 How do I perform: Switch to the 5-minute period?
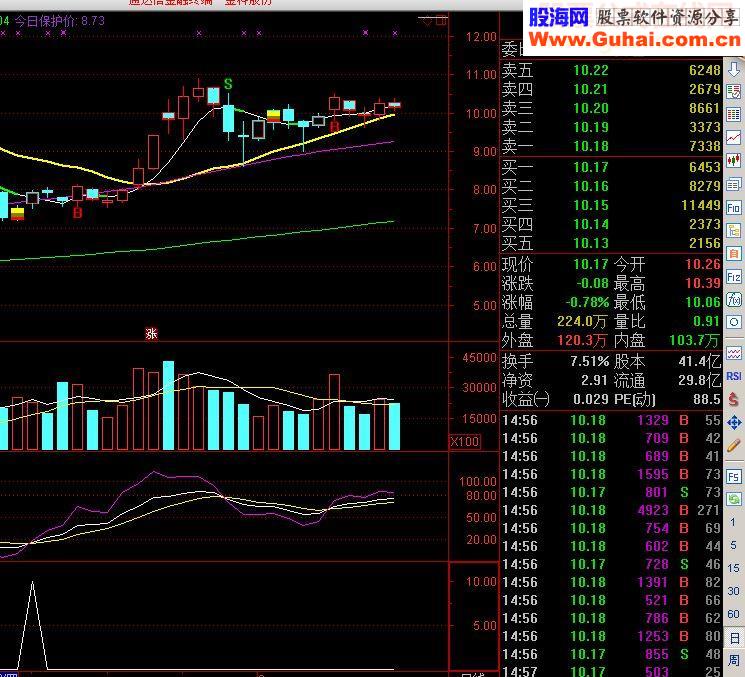(733, 545)
